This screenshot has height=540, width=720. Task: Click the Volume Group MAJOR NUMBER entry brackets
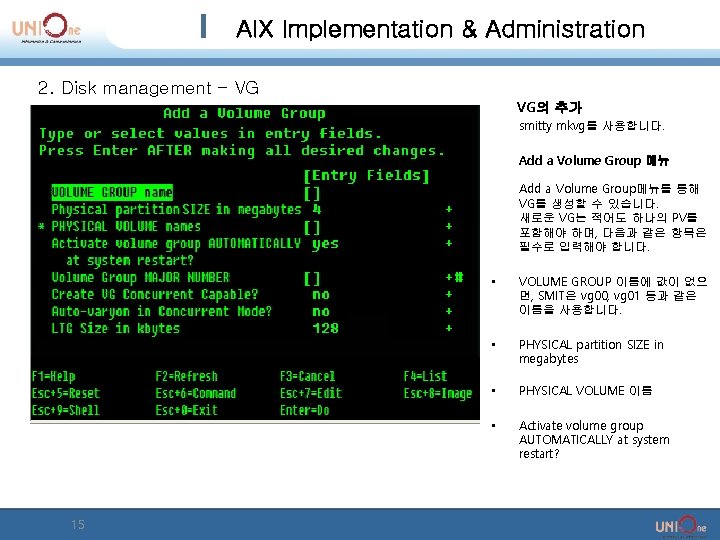tap(312, 278)
